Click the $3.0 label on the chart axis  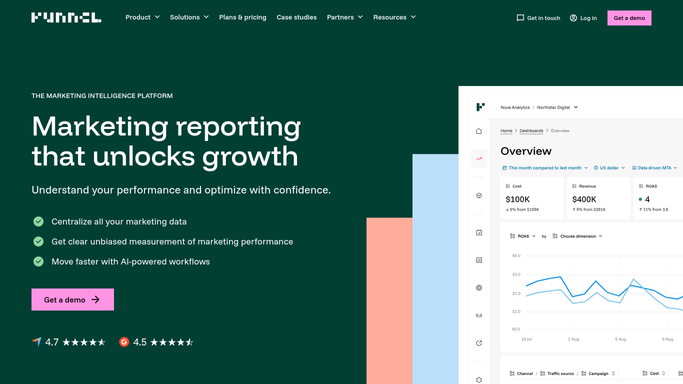[x=516, y=274]
